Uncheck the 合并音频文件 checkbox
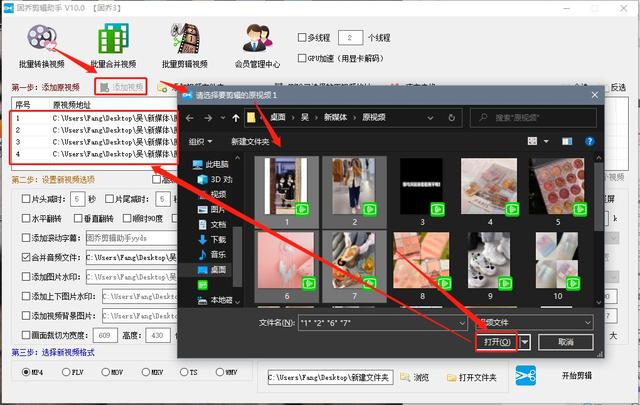Screen dimensions: 640x405 (26, 257)
